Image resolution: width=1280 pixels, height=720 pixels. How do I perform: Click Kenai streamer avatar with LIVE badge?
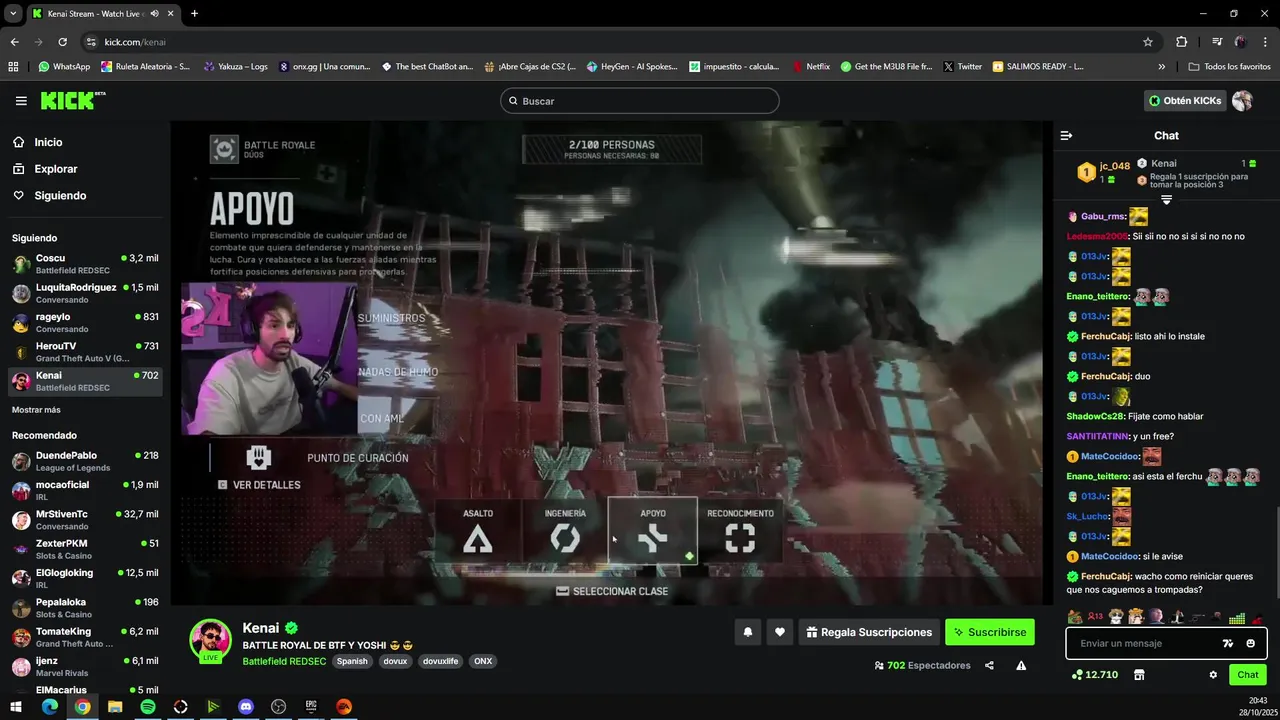tap(210, 641)
